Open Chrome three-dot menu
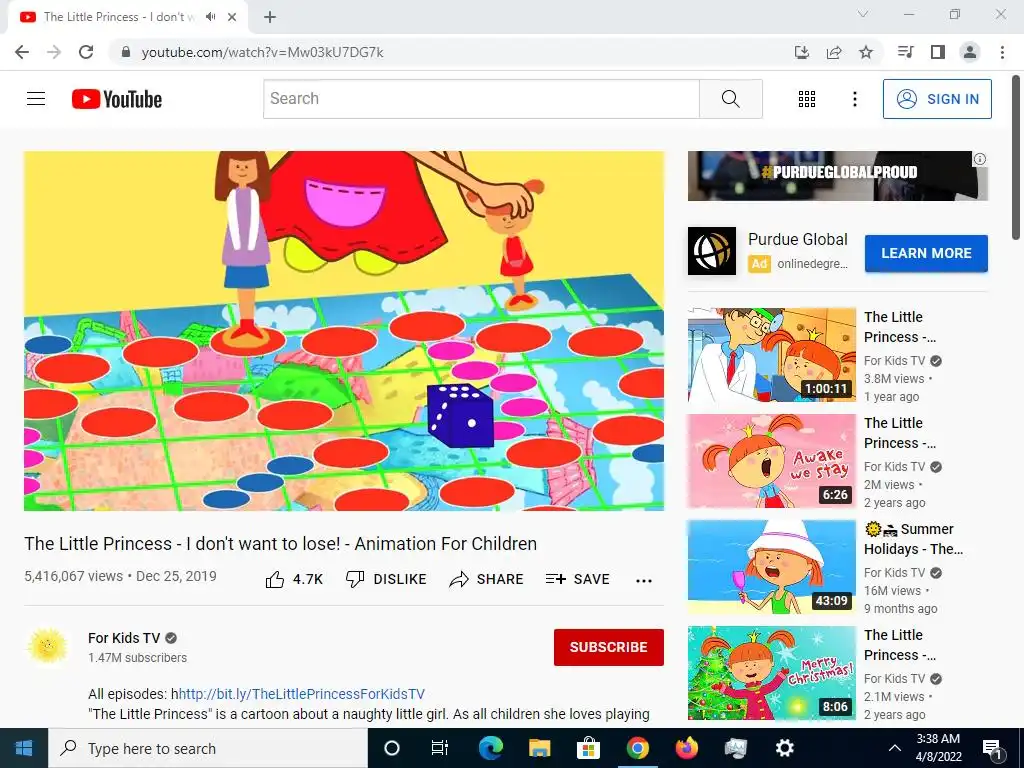This screenshot has height=768, width=1024. pos(1002,52)
